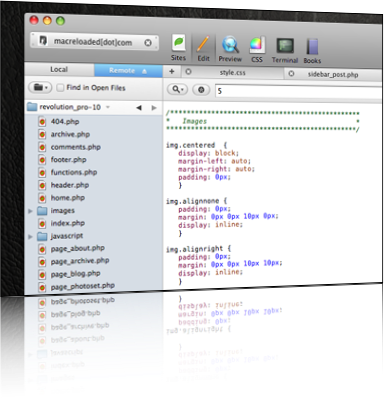The image size is (384, 400).
Task: Select file functions.php
Action: pos(74,172)
